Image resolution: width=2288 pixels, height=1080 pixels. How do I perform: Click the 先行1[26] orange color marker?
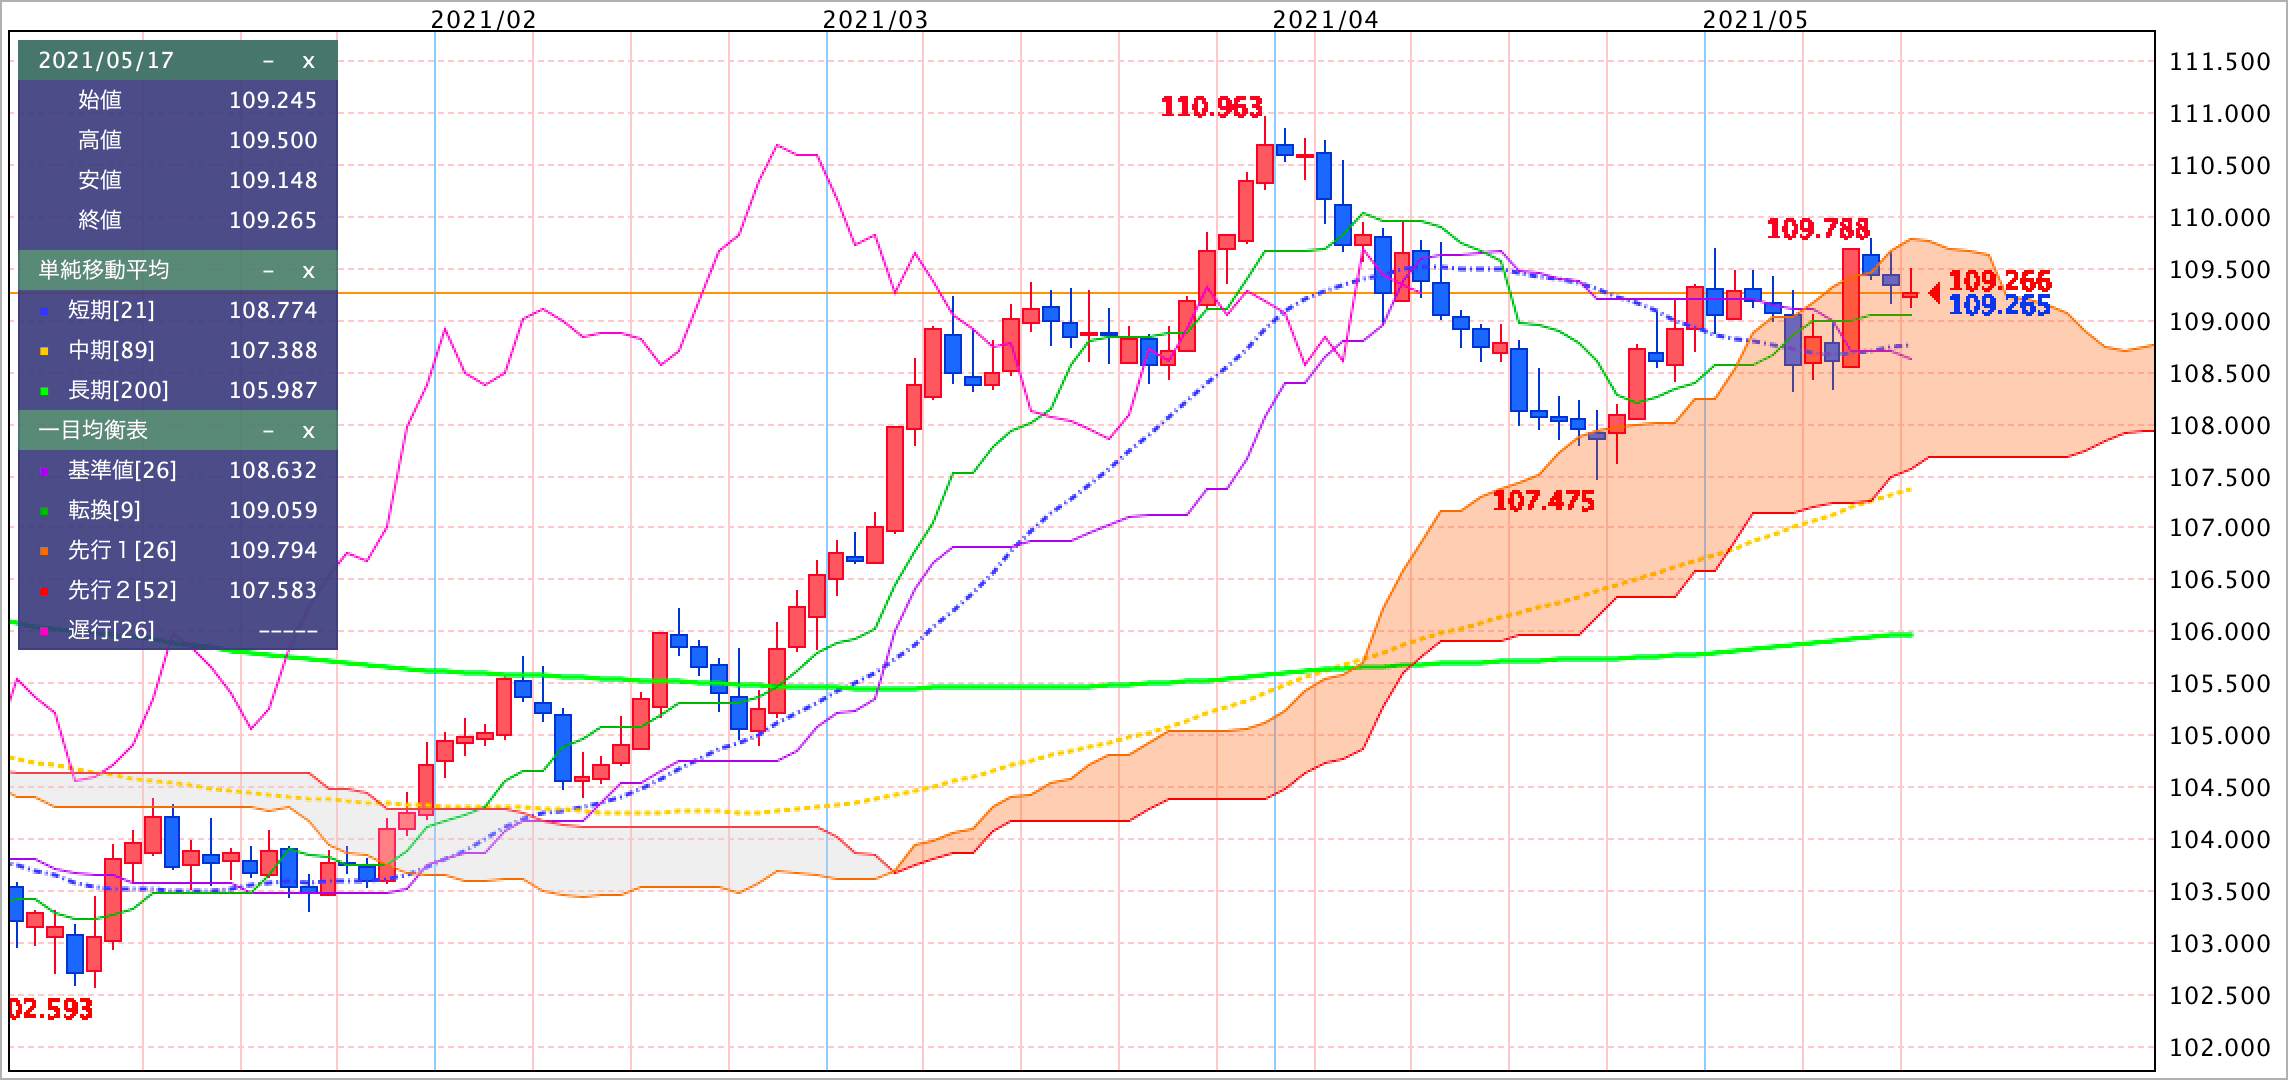click(43, 552)
